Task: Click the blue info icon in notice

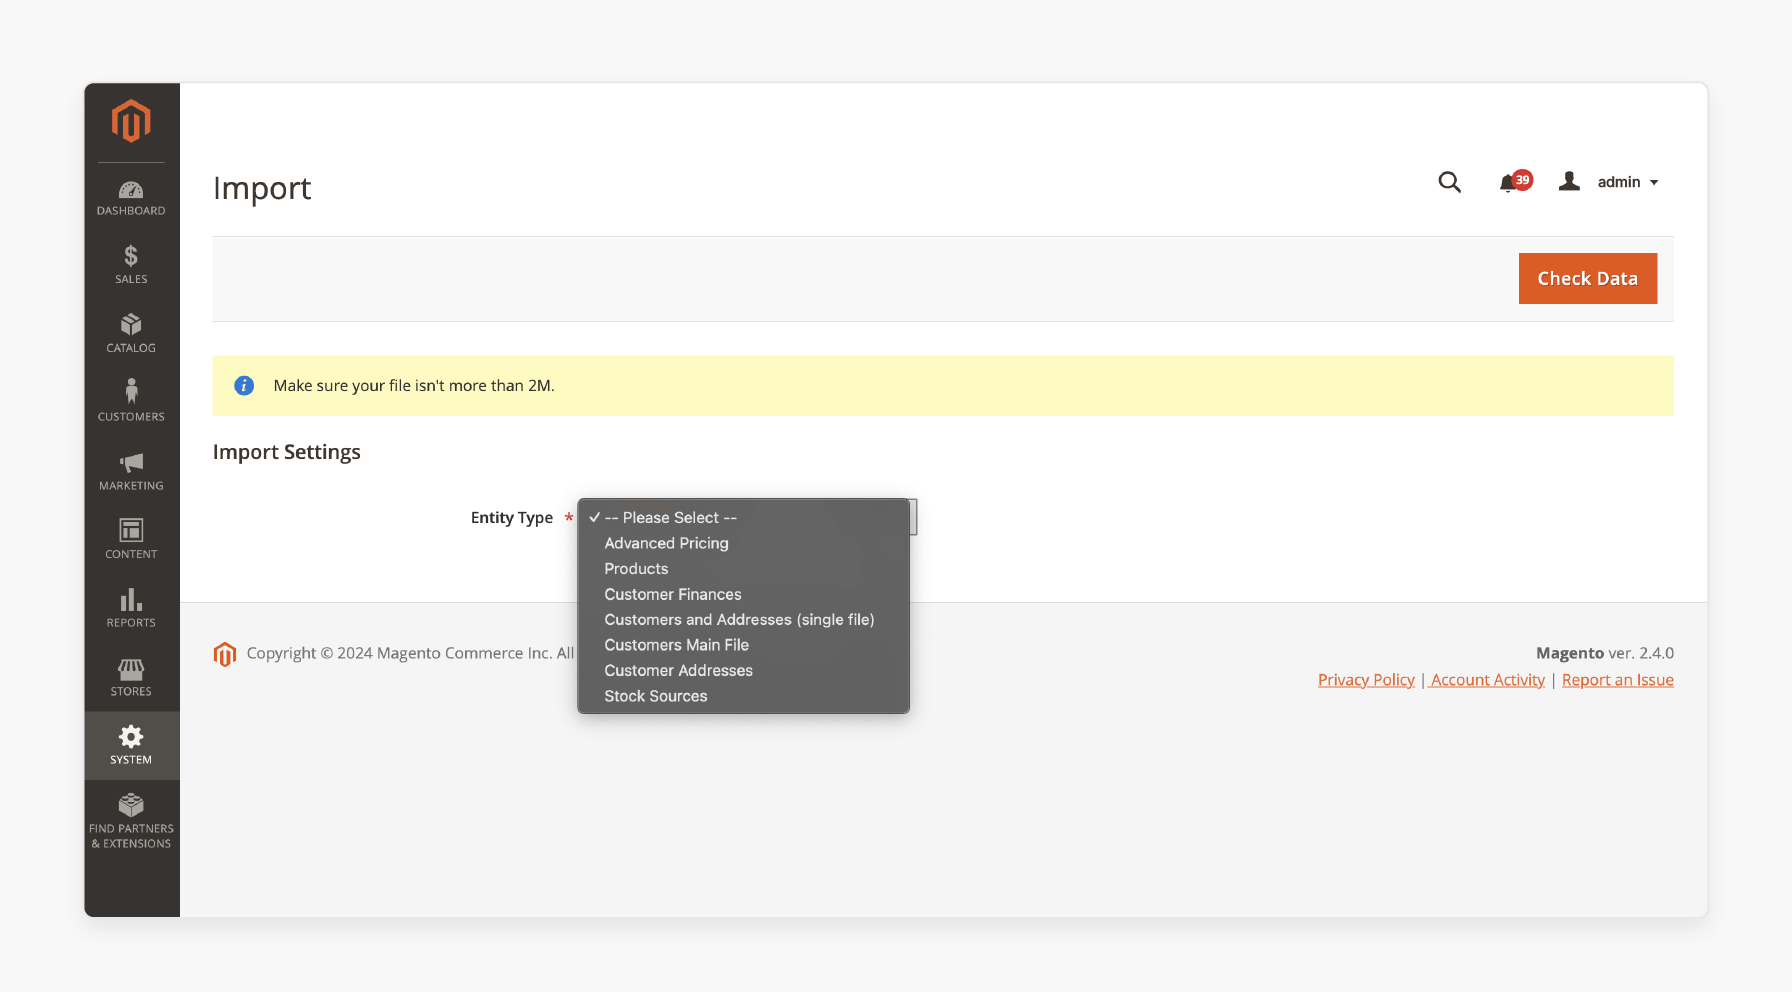Action: pos(244,385)
